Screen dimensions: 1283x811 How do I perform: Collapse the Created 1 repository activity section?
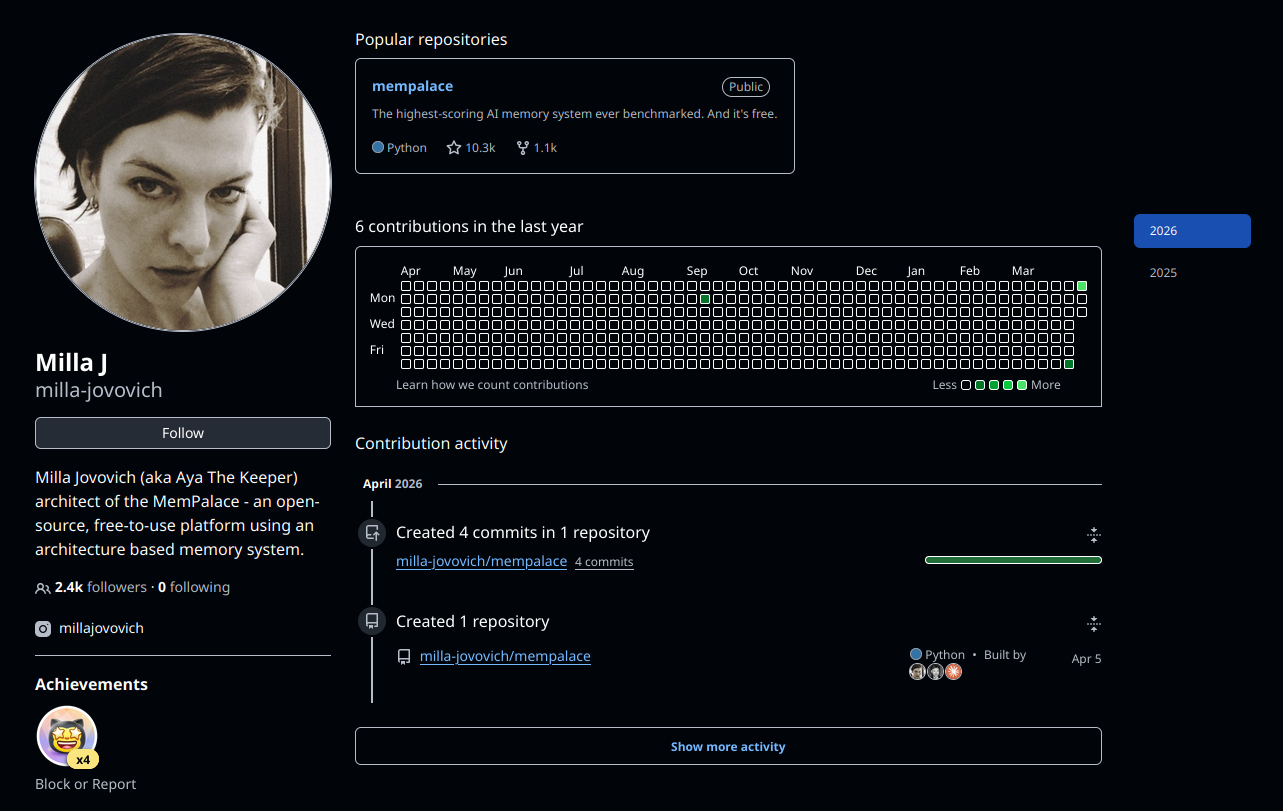[x=1093, y=624]
